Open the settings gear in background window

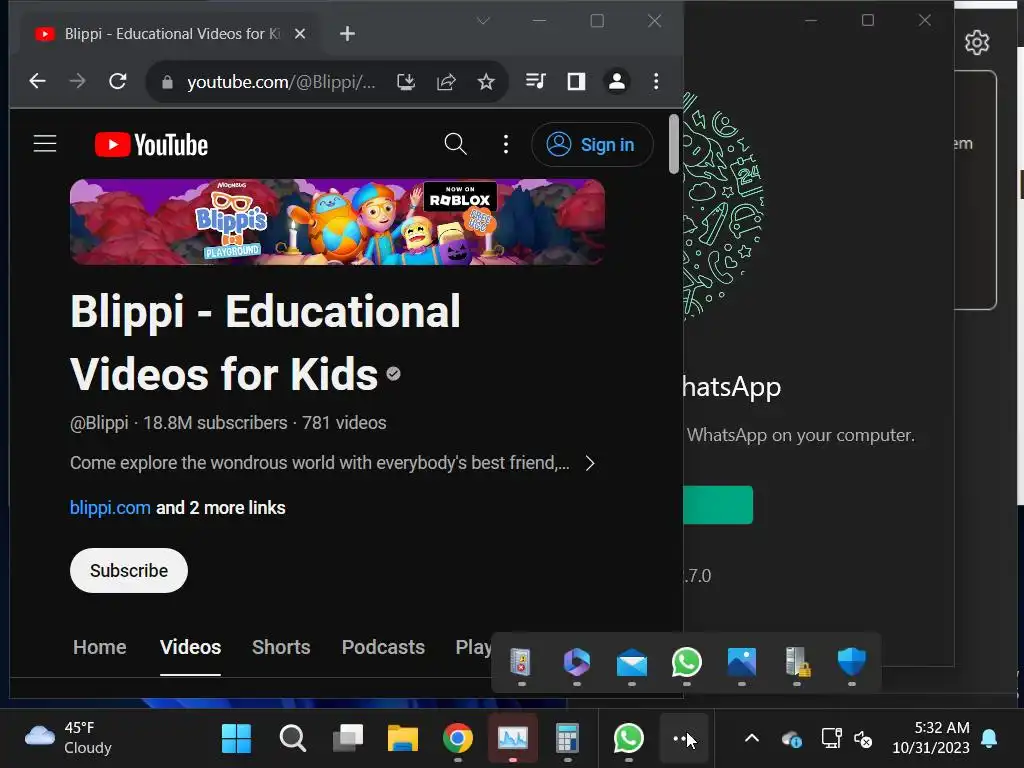click(977, 42)
